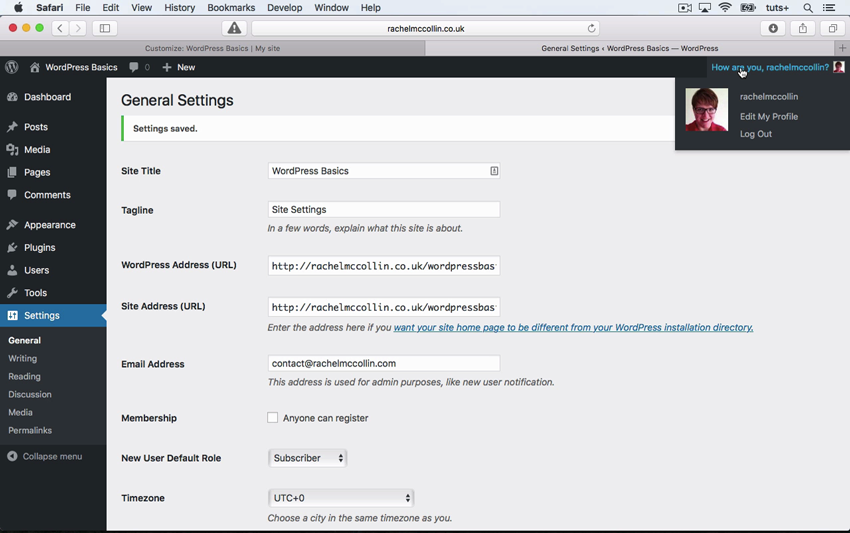
Task: Click the Users person icon
Action: coord(12,270)
